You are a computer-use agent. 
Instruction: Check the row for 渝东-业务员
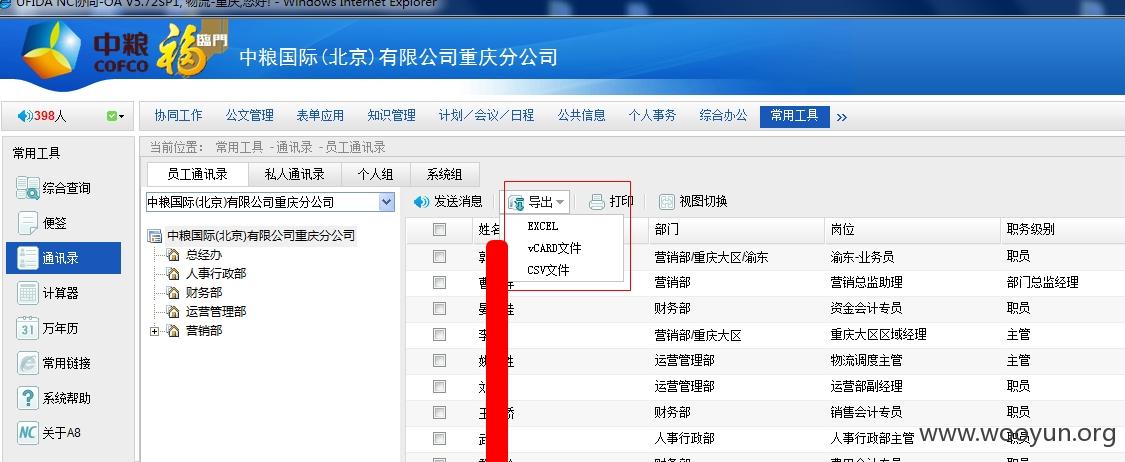(x=440, y=256)
